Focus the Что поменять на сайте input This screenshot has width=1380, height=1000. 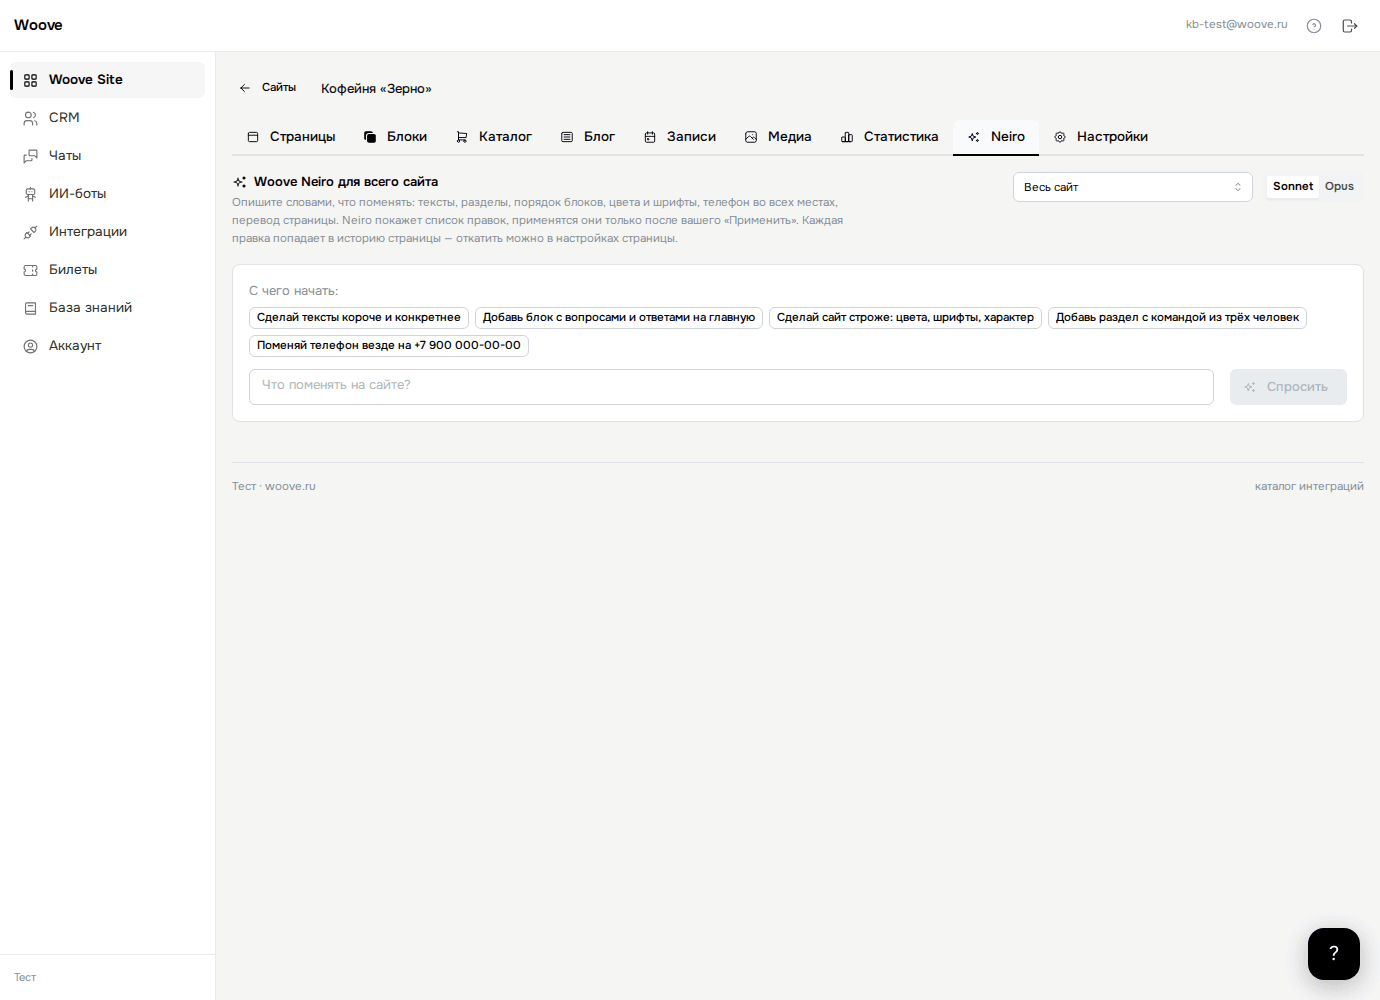pos(731,387)
